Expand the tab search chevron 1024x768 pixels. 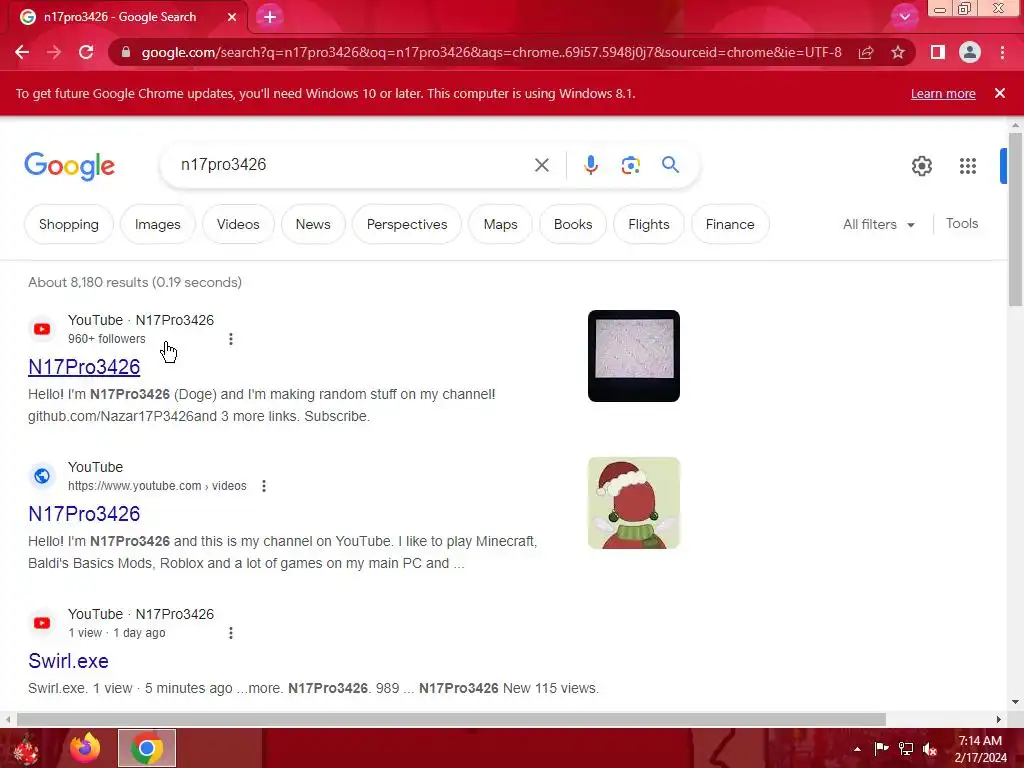904,17
